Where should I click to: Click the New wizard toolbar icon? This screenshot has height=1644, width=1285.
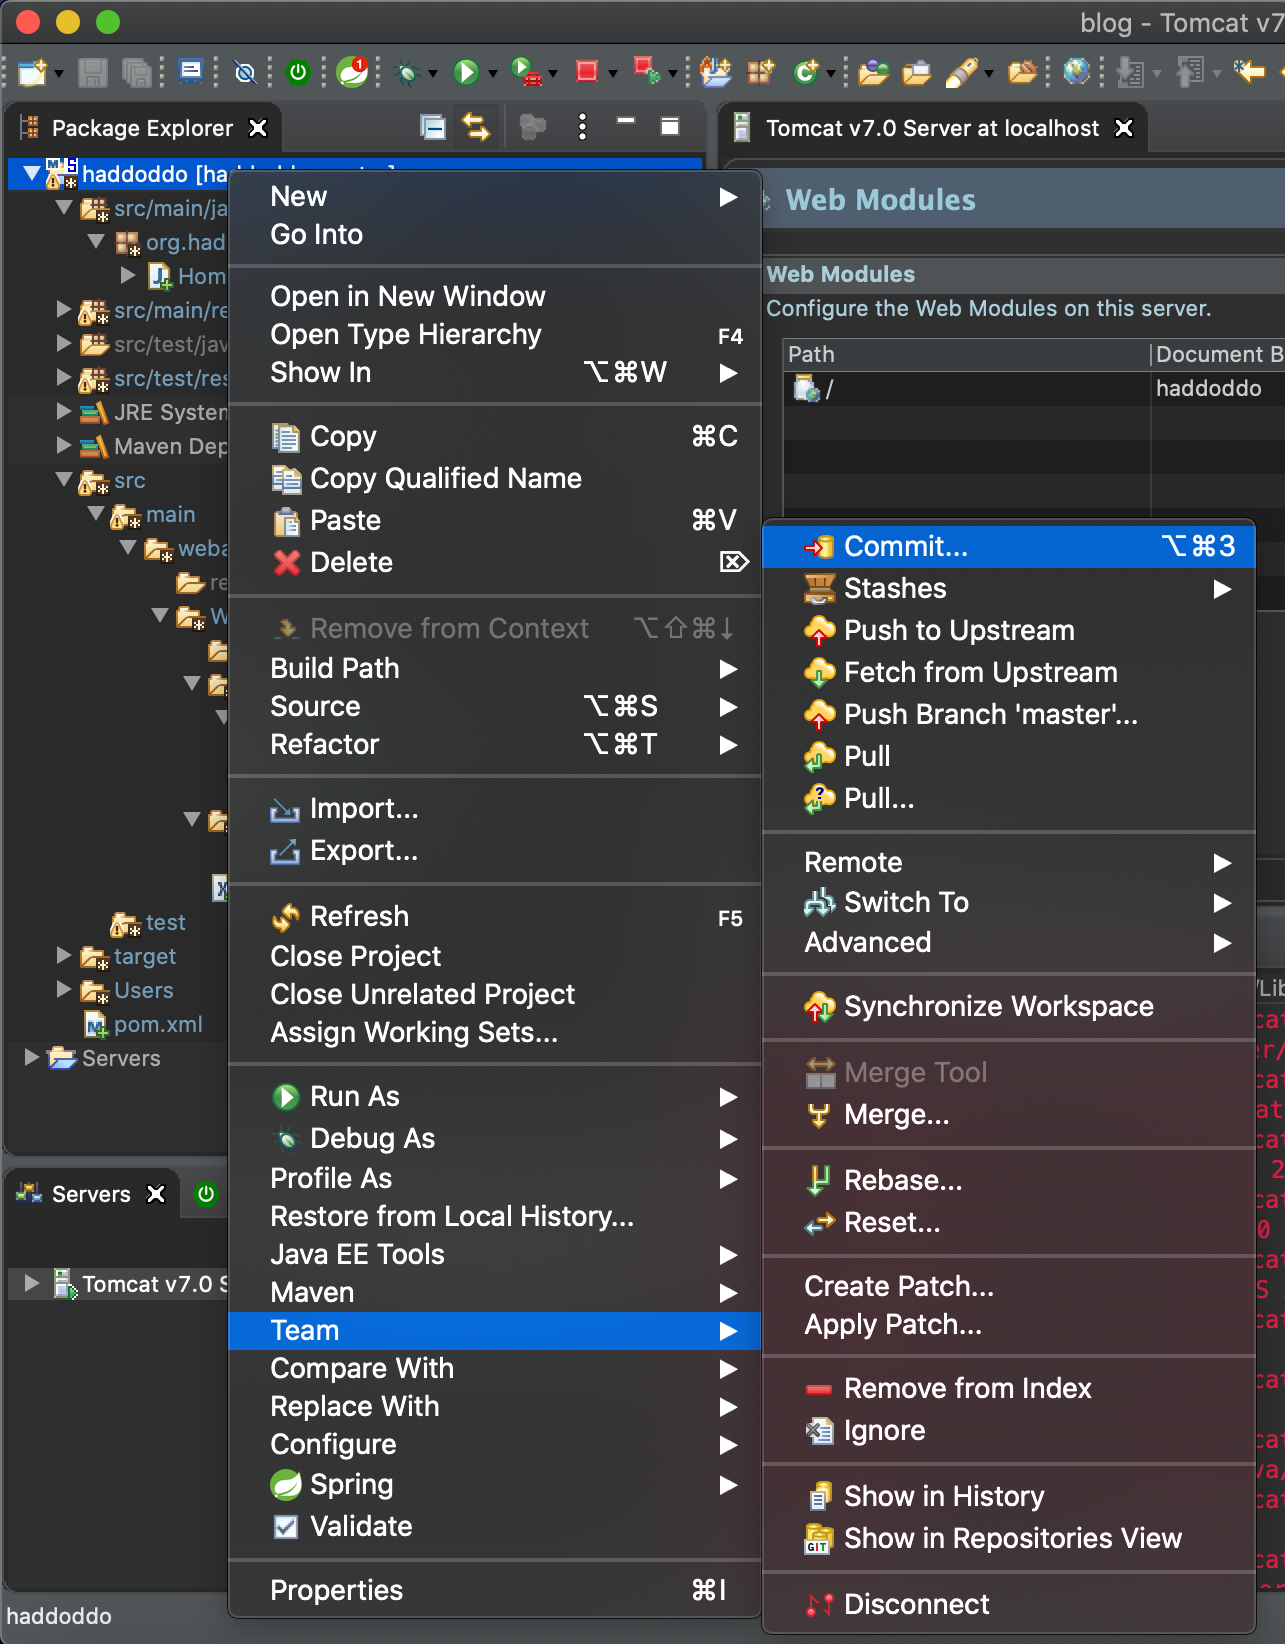click(32, 72)
